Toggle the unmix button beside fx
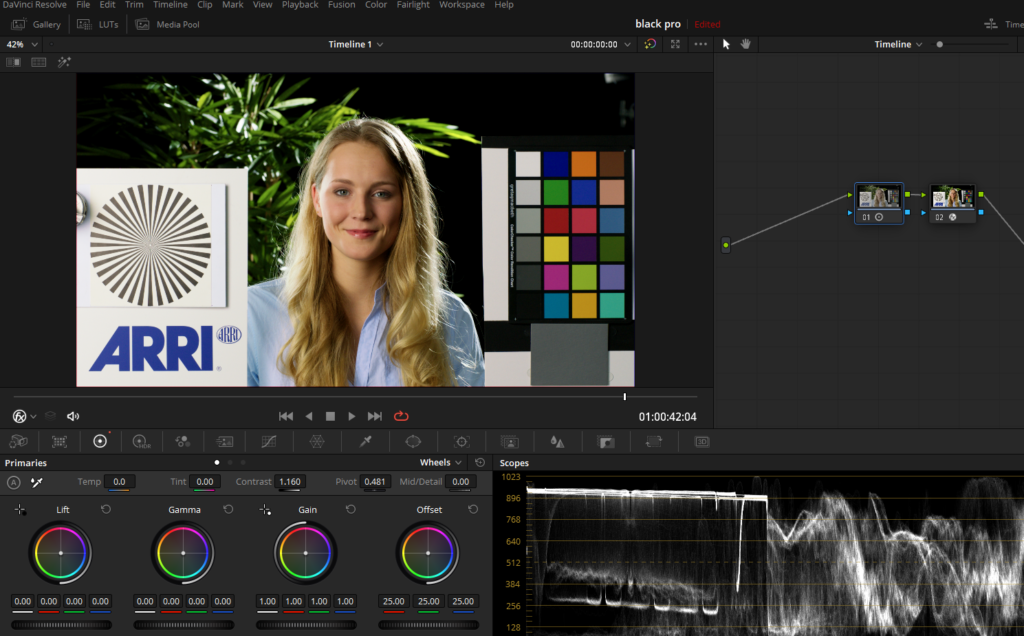Screen dimensions: 1024x636 pyautogui.click(x=50, y=416)
